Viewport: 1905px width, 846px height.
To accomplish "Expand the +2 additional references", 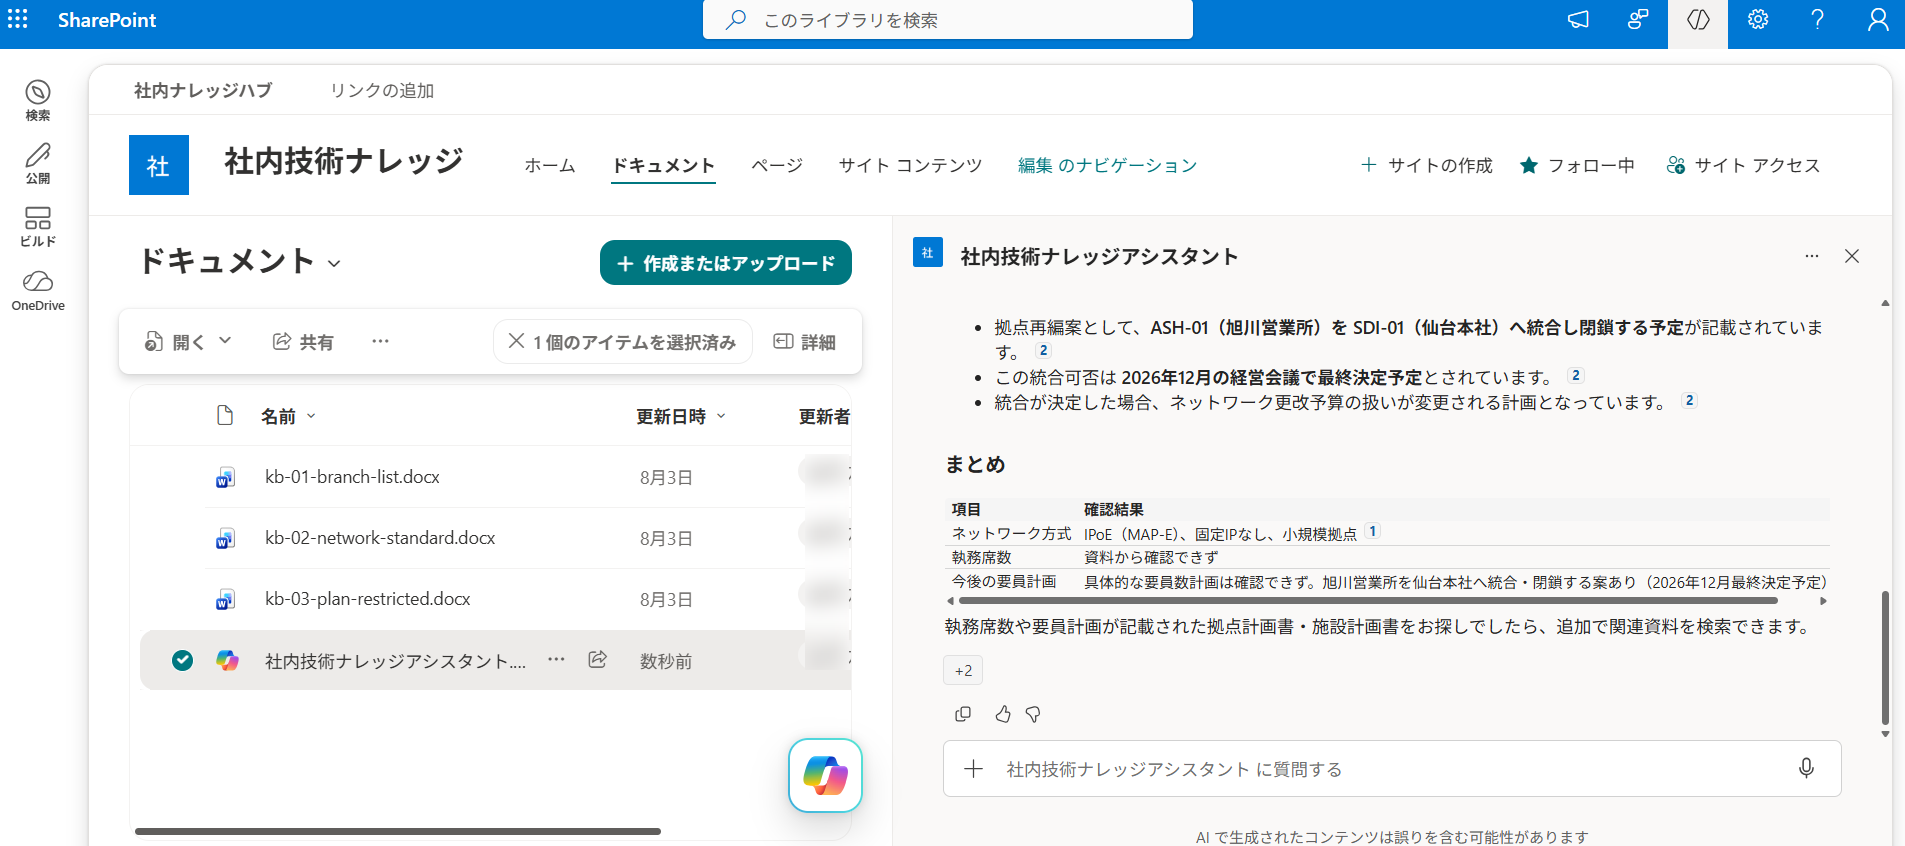I will 963,670.
